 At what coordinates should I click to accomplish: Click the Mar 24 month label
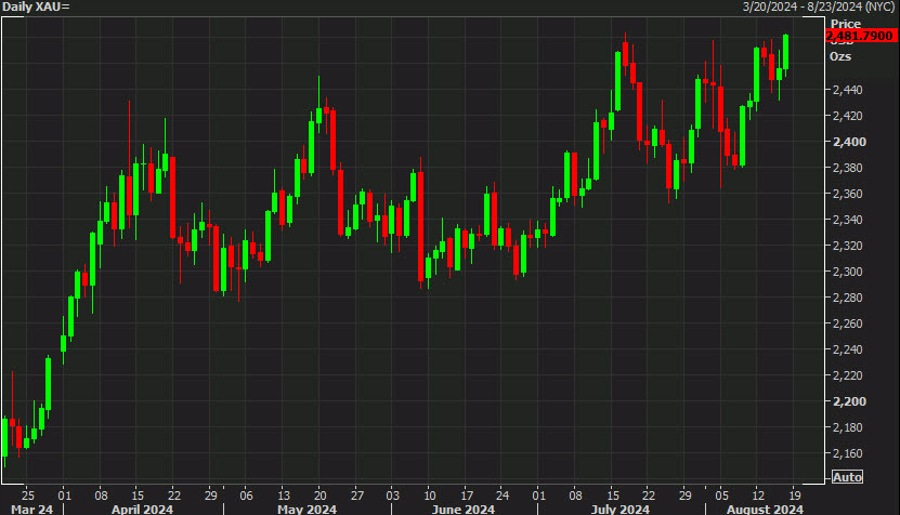[x=31, y=509]
